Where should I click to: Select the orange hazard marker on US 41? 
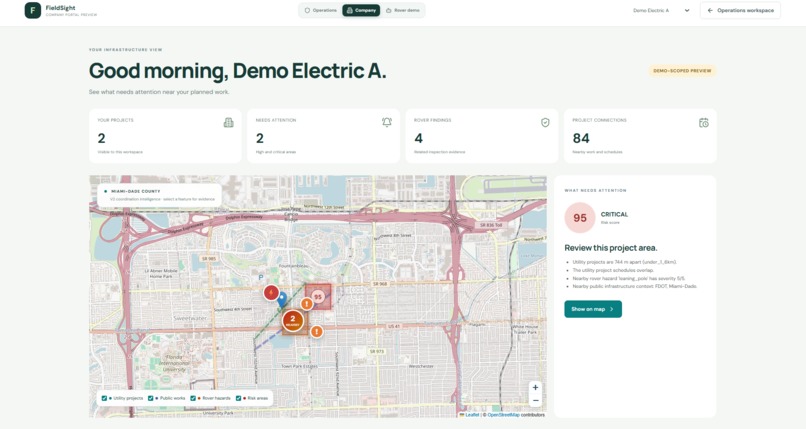(x=317, y=331)
